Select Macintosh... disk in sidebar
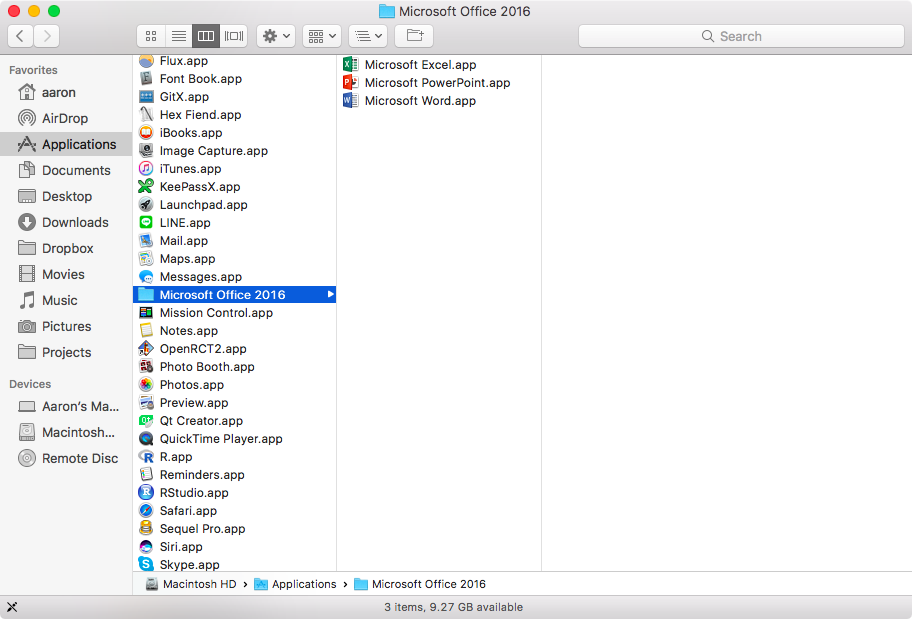912x619 pixels. [x=66, y=432]
